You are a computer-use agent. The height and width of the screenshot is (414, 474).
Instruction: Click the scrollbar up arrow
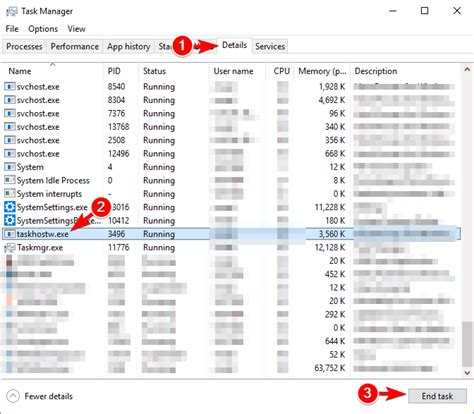click(467, 70)
